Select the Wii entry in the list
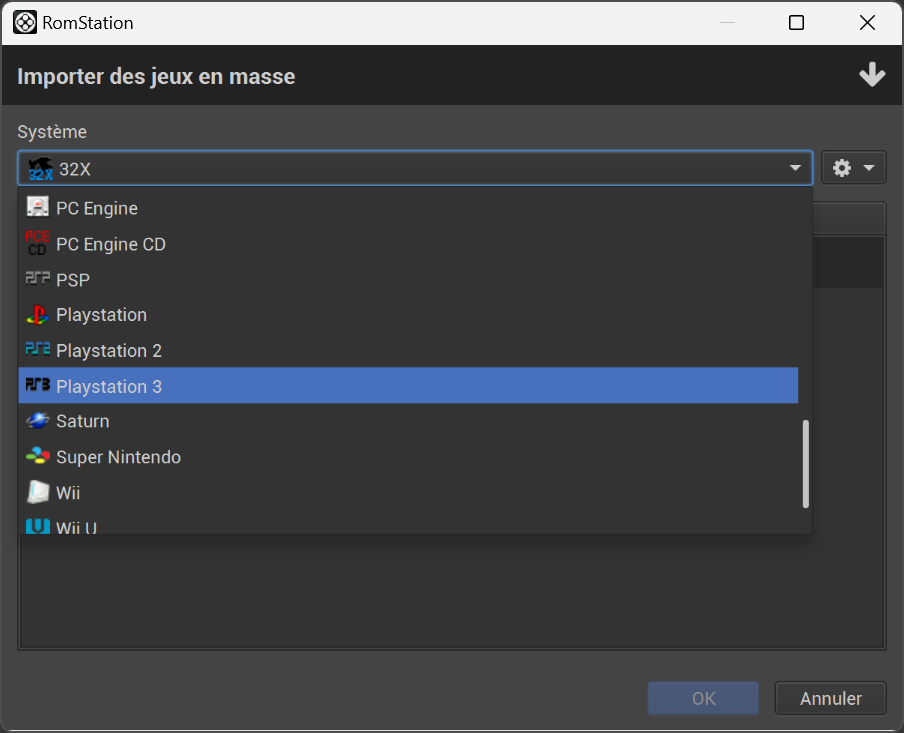 point(67,492)
